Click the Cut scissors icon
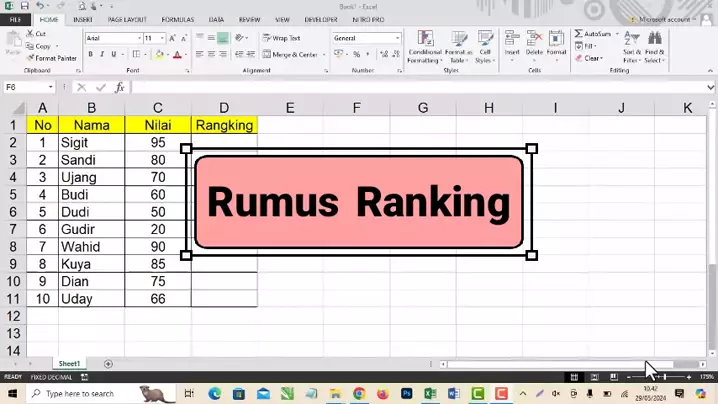Viewport: 718px width, 404px height. (30, 34)
